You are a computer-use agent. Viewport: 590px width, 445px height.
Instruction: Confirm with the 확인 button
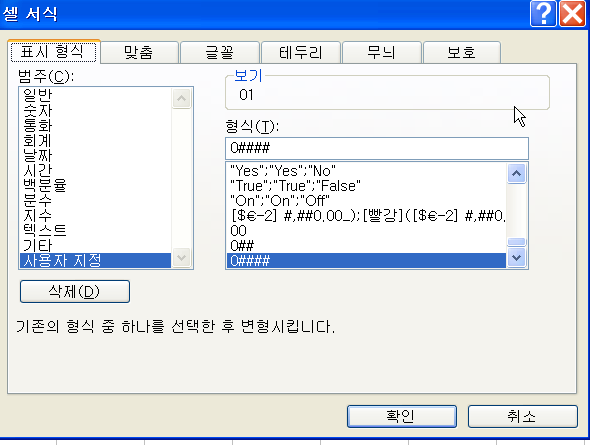pos(402,416)
